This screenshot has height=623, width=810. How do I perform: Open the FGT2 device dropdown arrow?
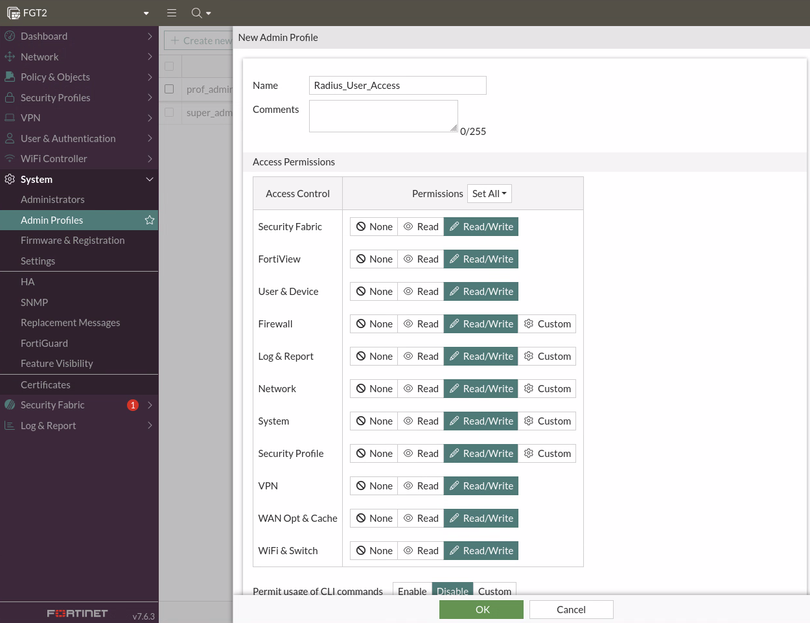(146, 13)
